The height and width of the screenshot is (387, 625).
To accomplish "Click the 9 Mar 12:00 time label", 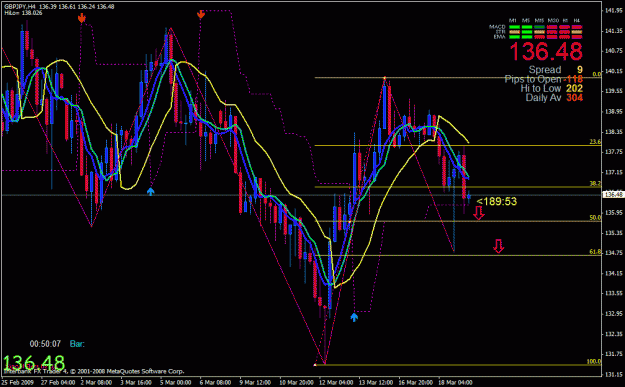I will tap(255, 382).
